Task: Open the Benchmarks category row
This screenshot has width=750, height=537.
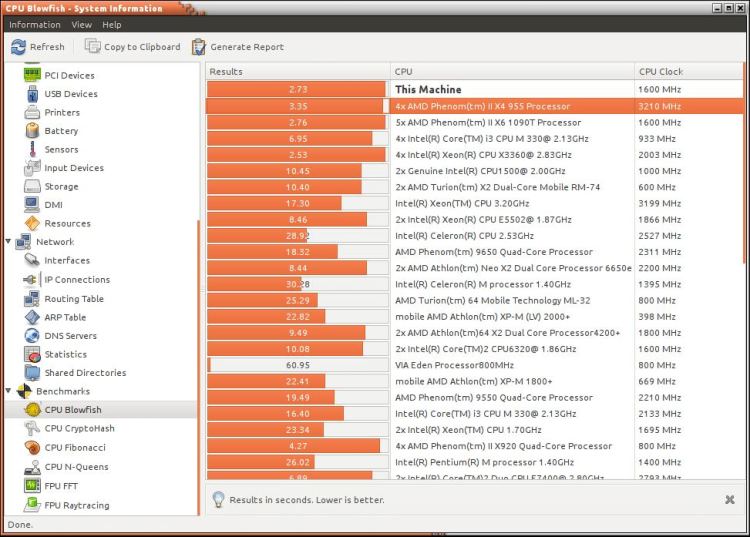Action: [100, 391]
